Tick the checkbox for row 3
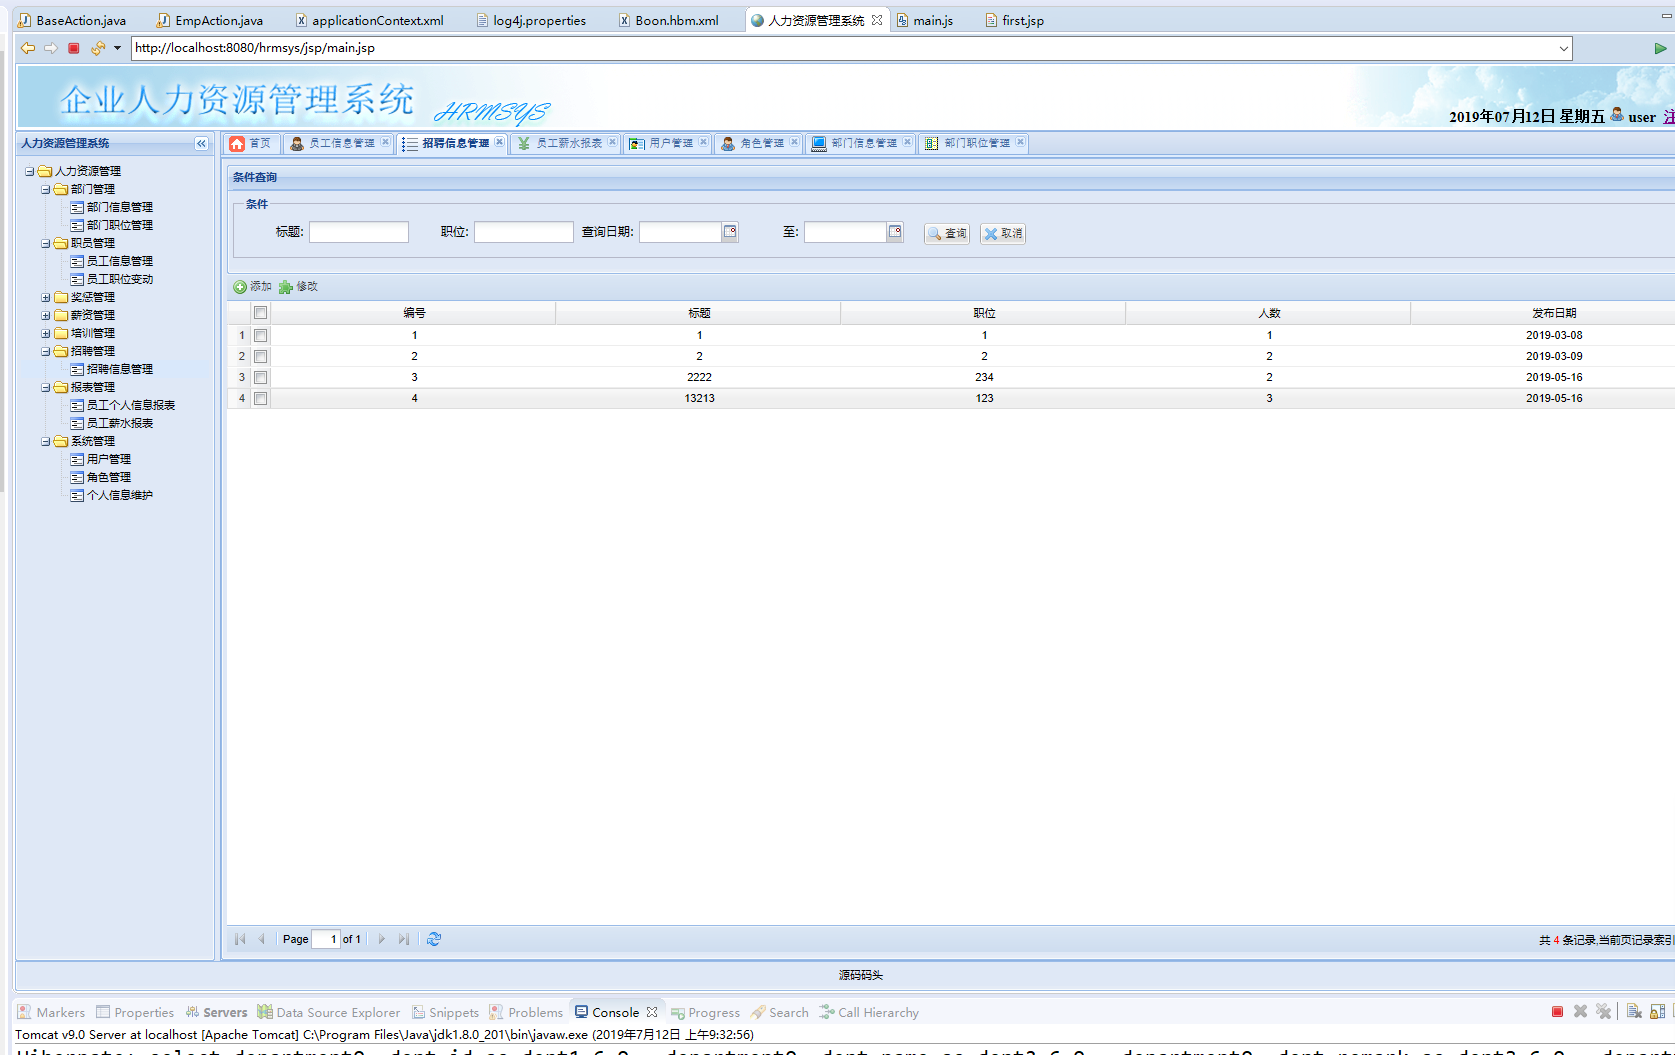 point(260,378)
